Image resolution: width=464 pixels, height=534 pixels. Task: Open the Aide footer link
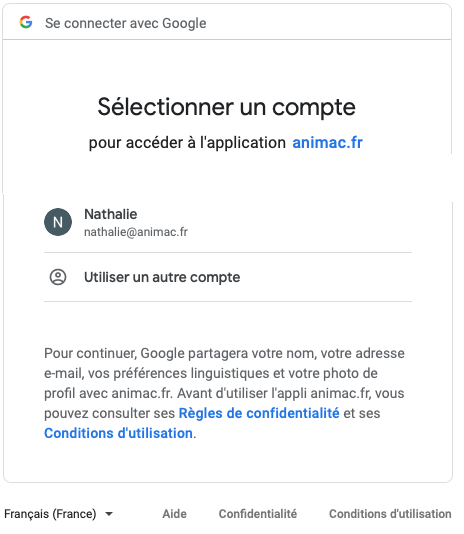(x=174, y=514)
